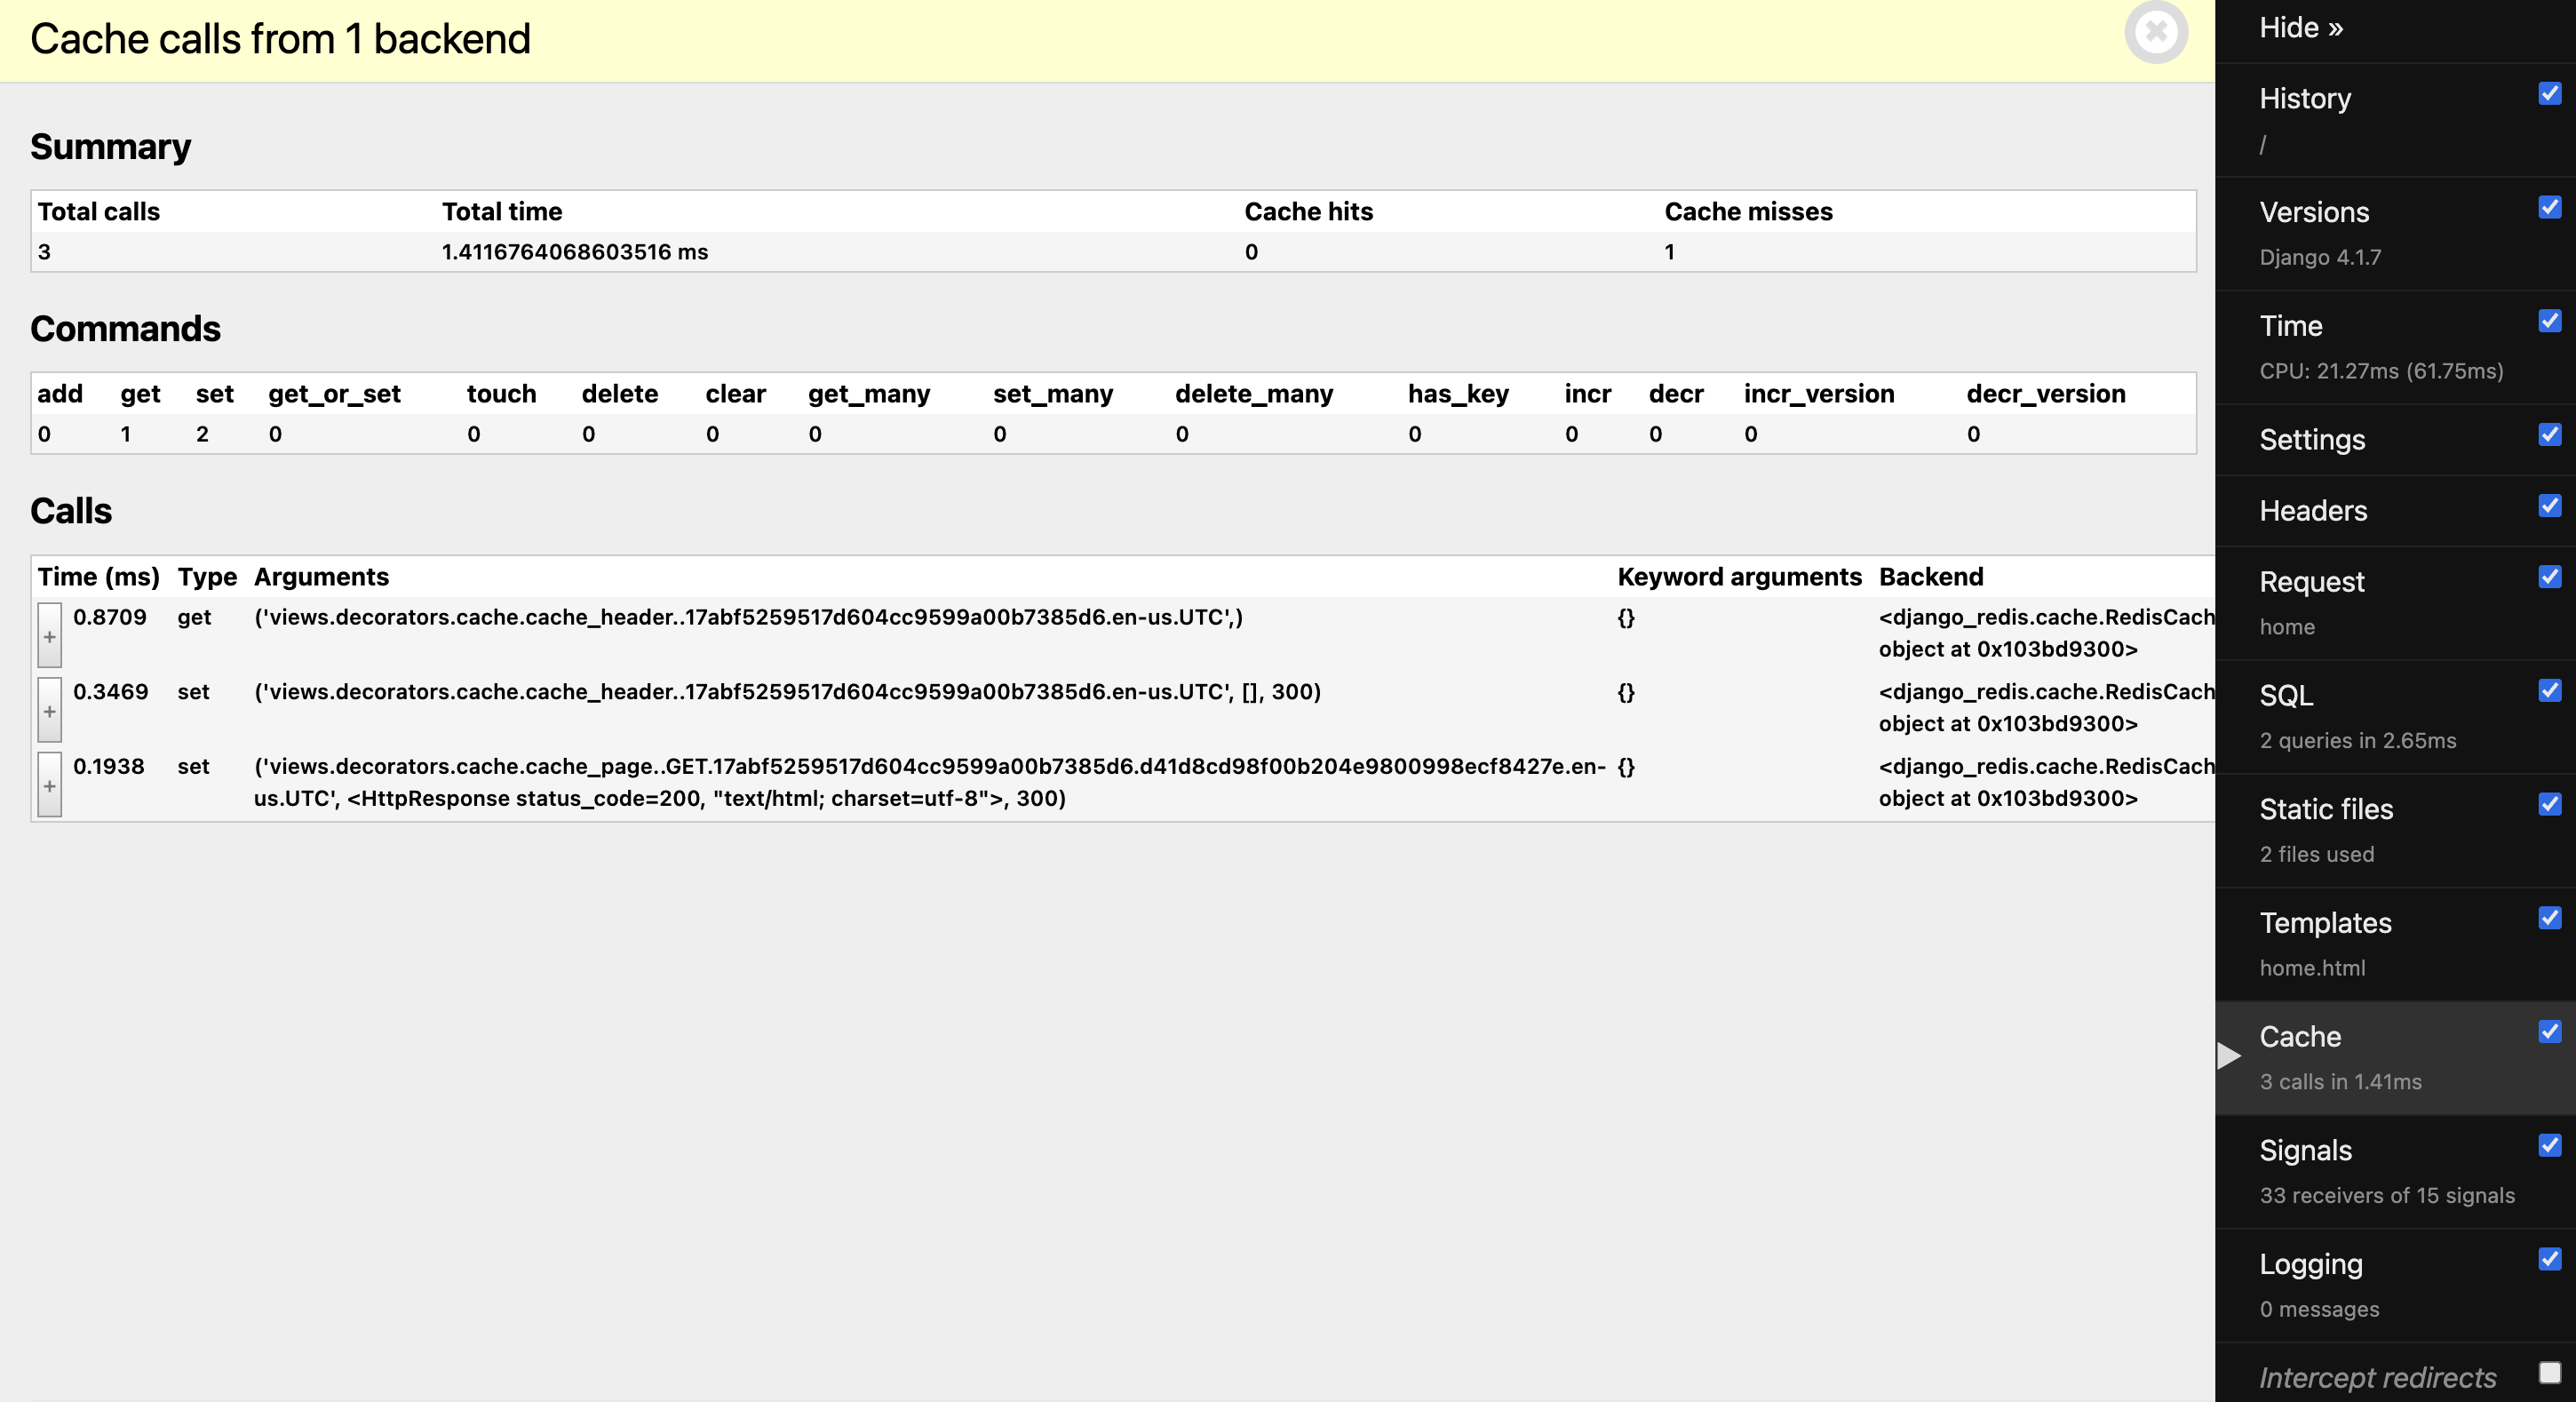Expand the 0.3469 ms set call
2576x1402 pixels.
(50, 711)
